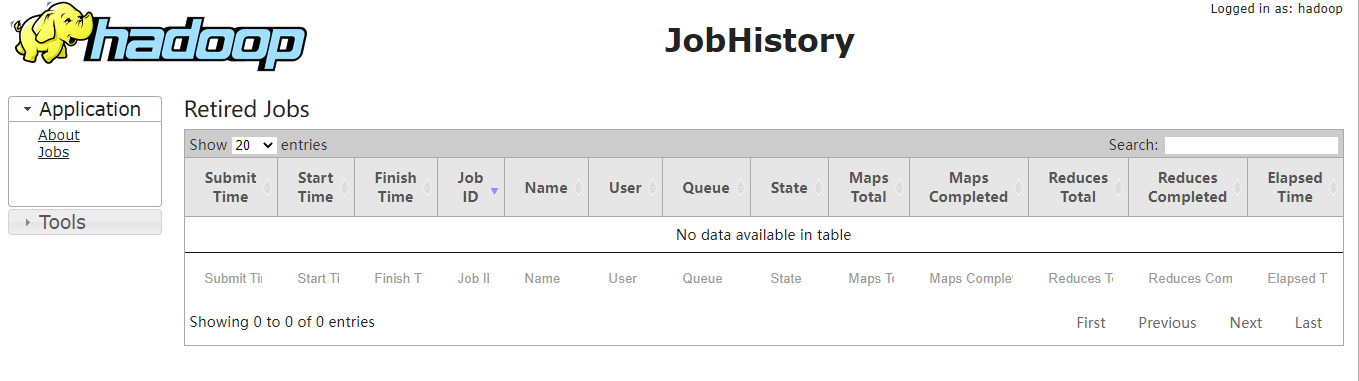Image resolution: width=1359 pixels, height=381 pixels.
Task: Click the Reduces Completed footer filter field
Action: [1190, 278]
